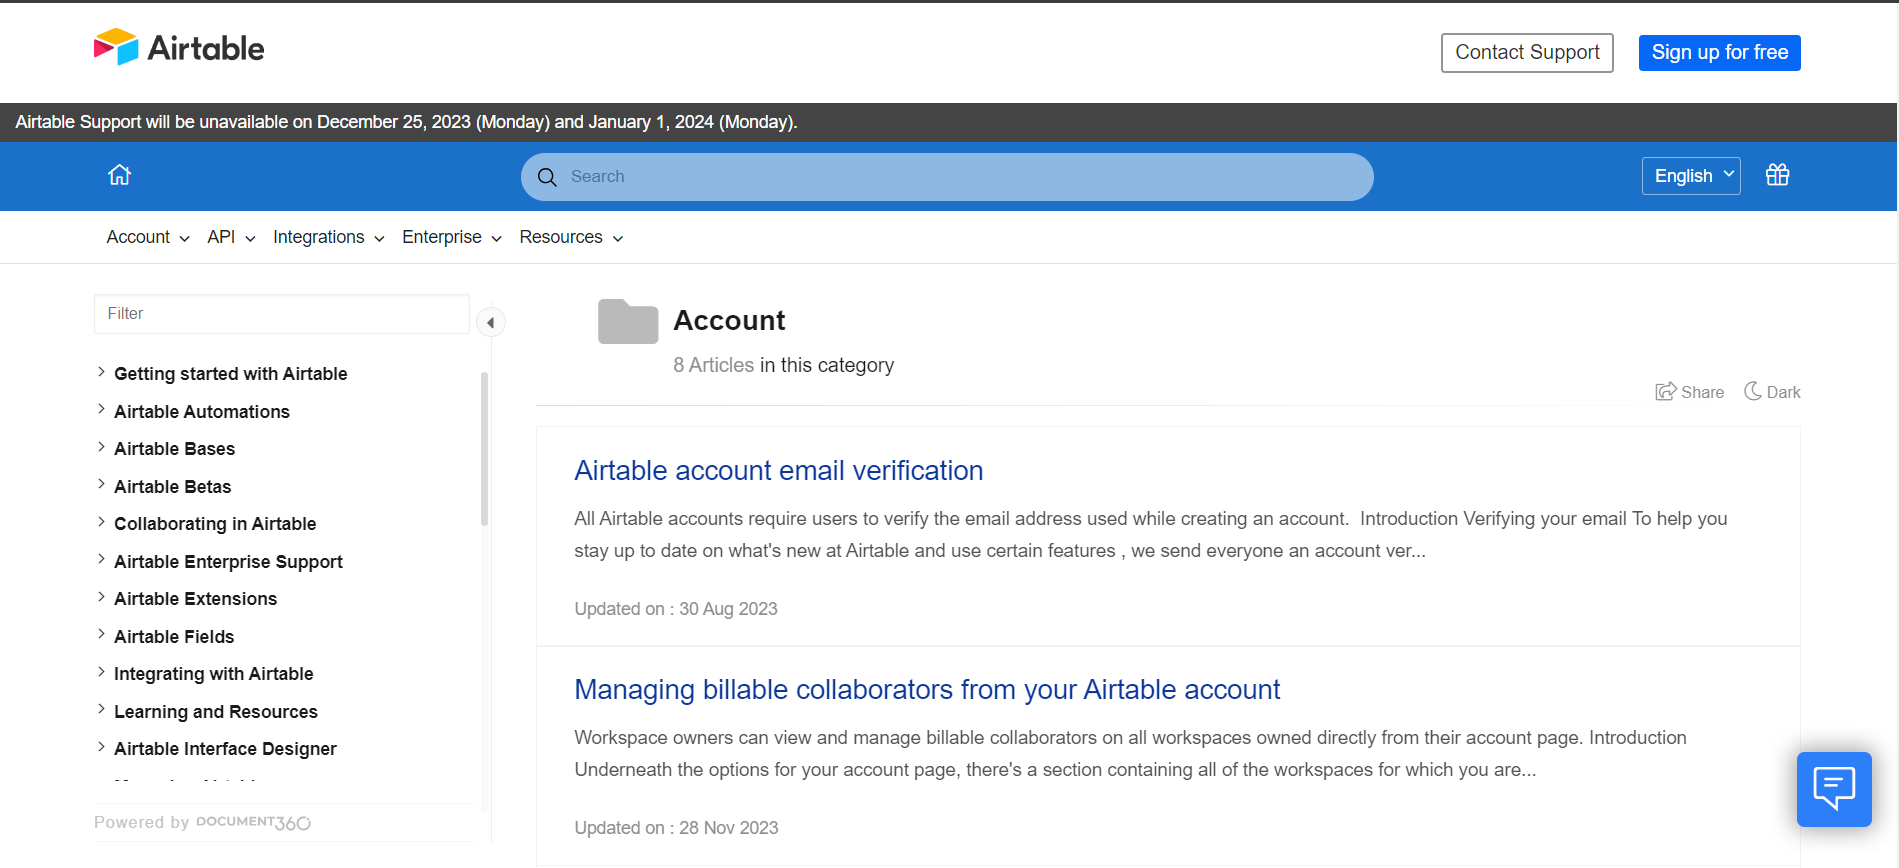Click the Account folder icon
Screen dimensions: 1899x868
tap(628, 321)
